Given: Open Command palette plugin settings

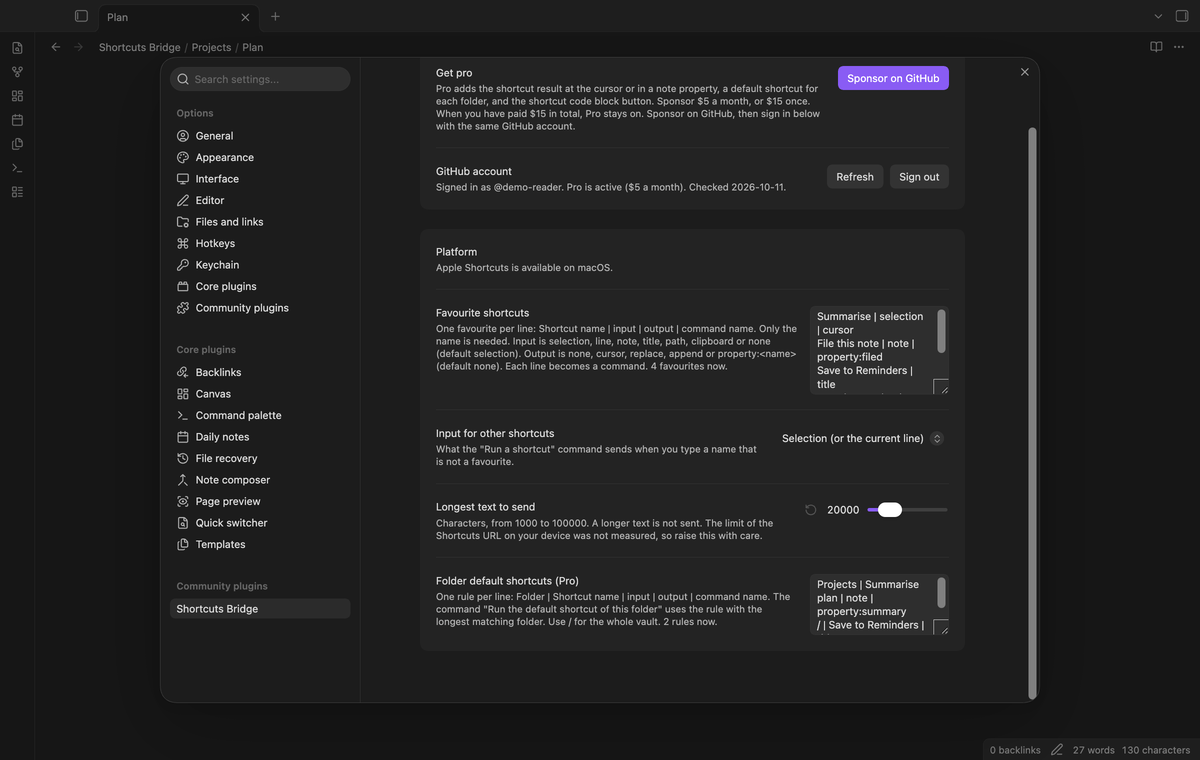Looking at the screenshot, I should click(x=260, y=415).
